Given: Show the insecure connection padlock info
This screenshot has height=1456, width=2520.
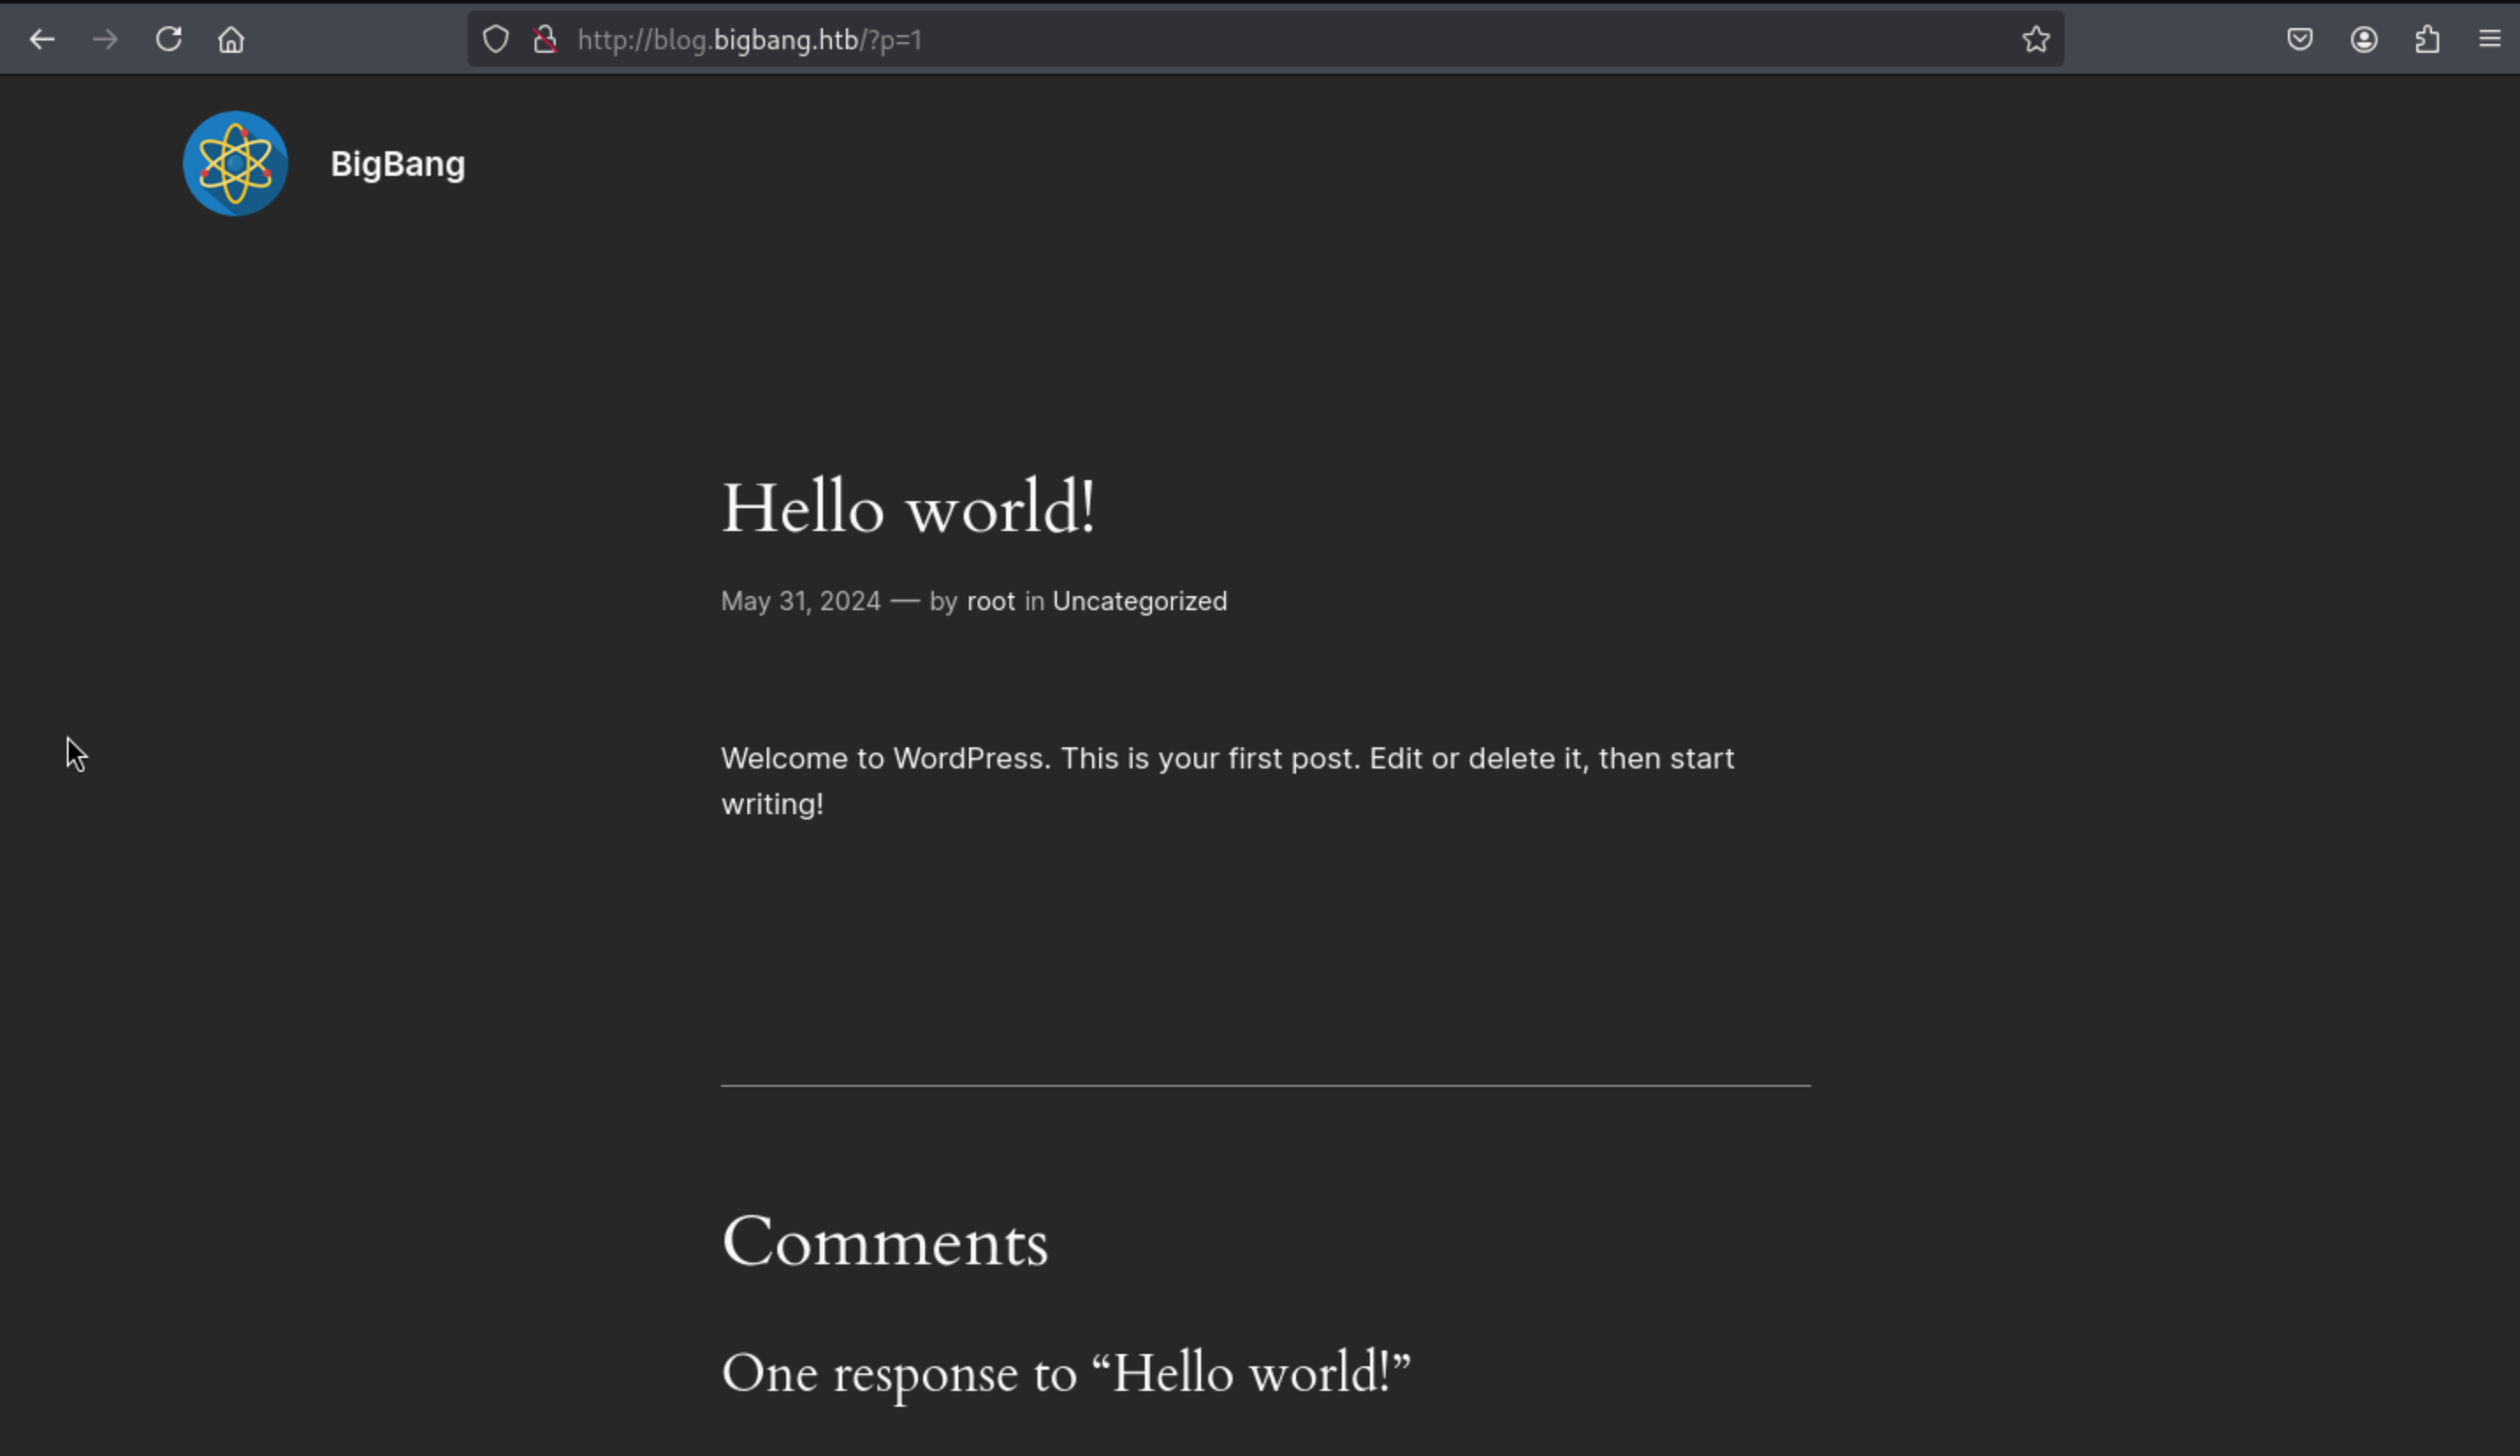Looking at the screenshot, I should click(545, 40).
